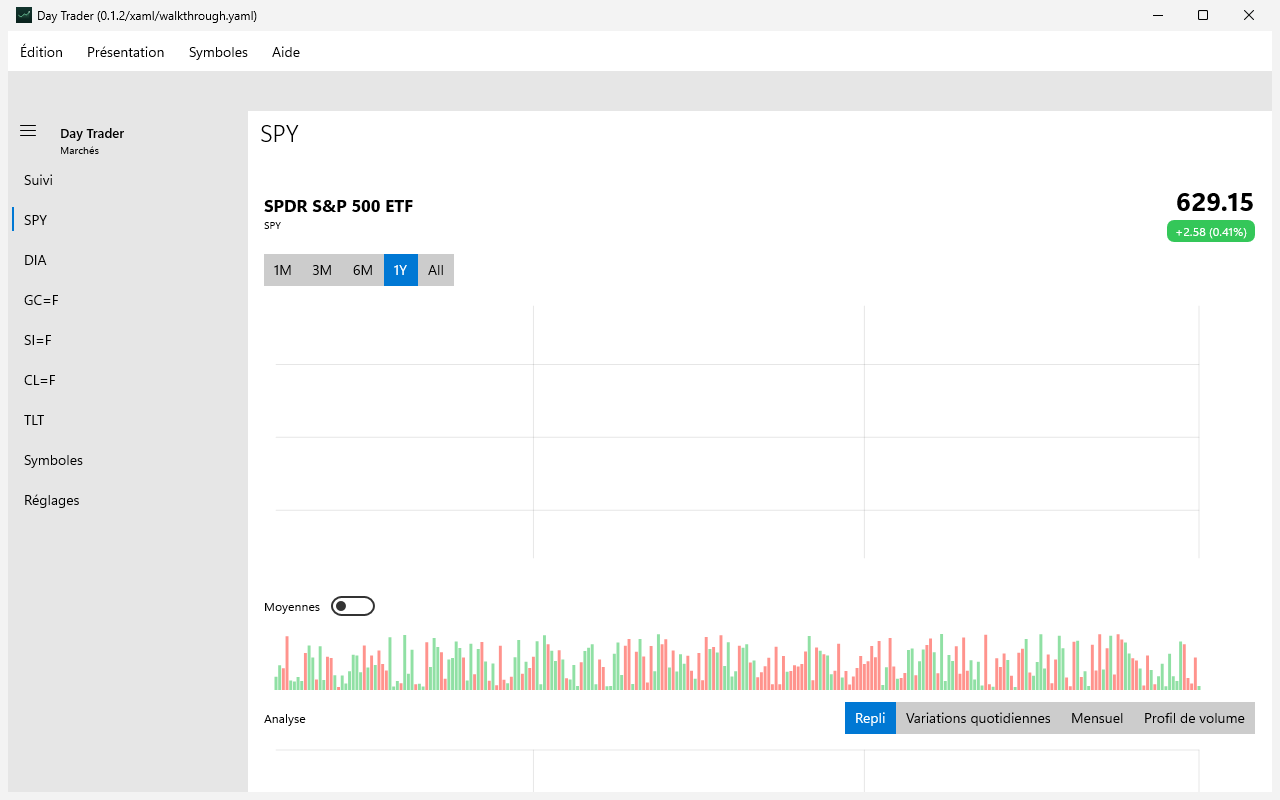1280x800 pixels.
Task: Select Profil de volume analysis tab
Action: click(1194, 718)
